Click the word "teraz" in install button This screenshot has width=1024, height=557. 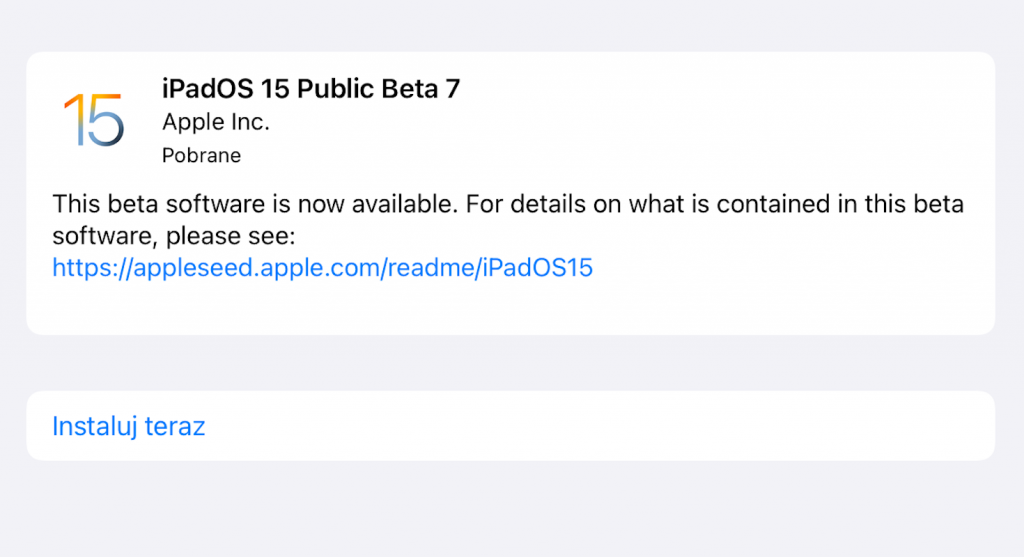175,426
